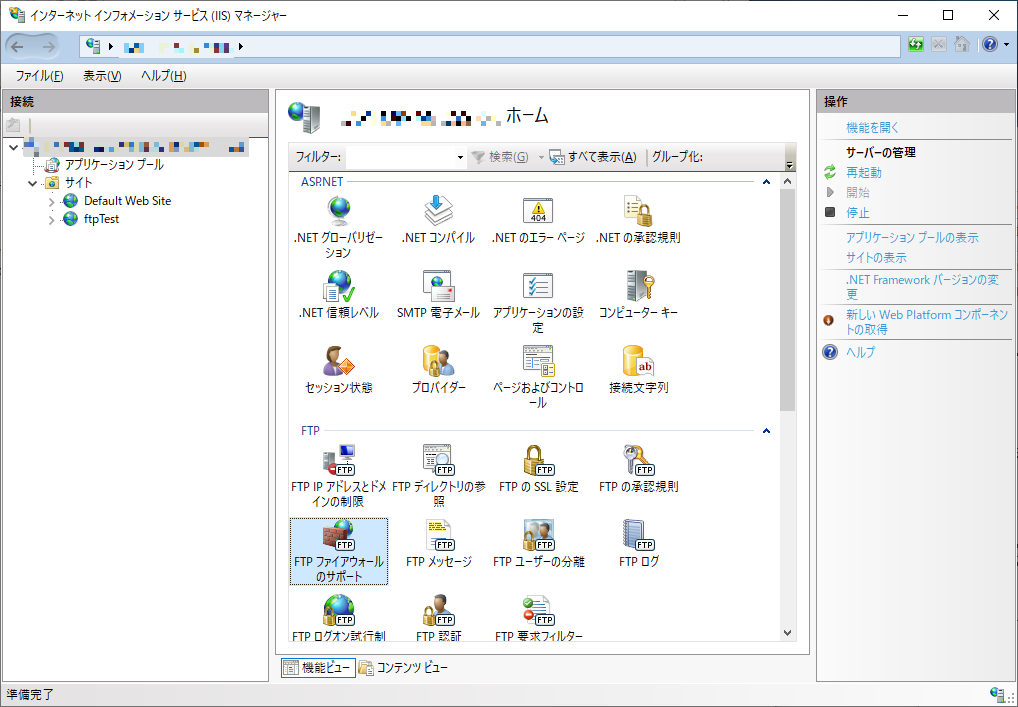Click the connect icon in 接続 toolbar
1018x707 pixels.
coord(14,125)
